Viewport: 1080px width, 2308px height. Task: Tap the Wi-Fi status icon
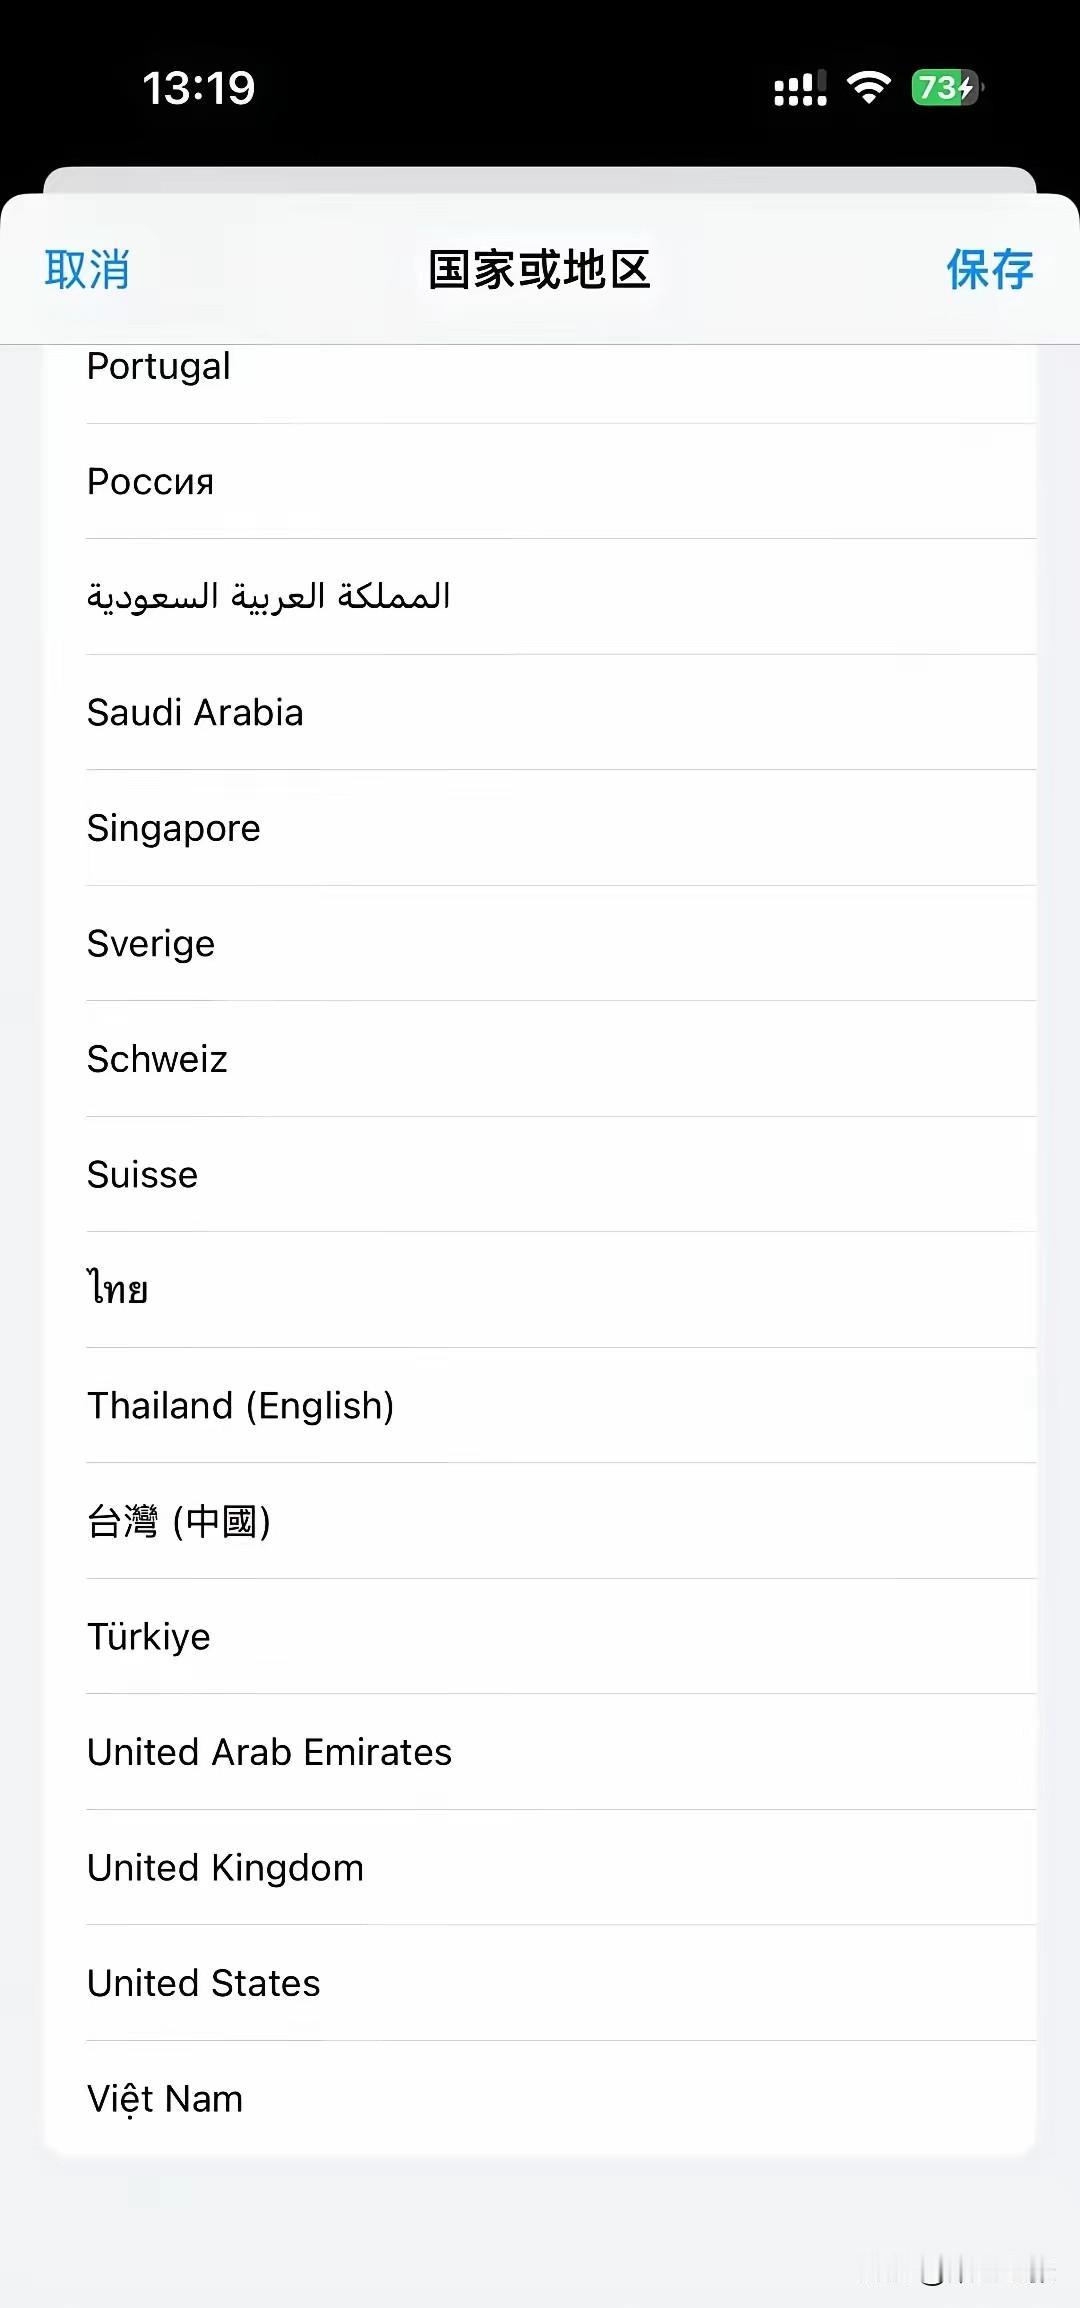[x=869, y=88]
